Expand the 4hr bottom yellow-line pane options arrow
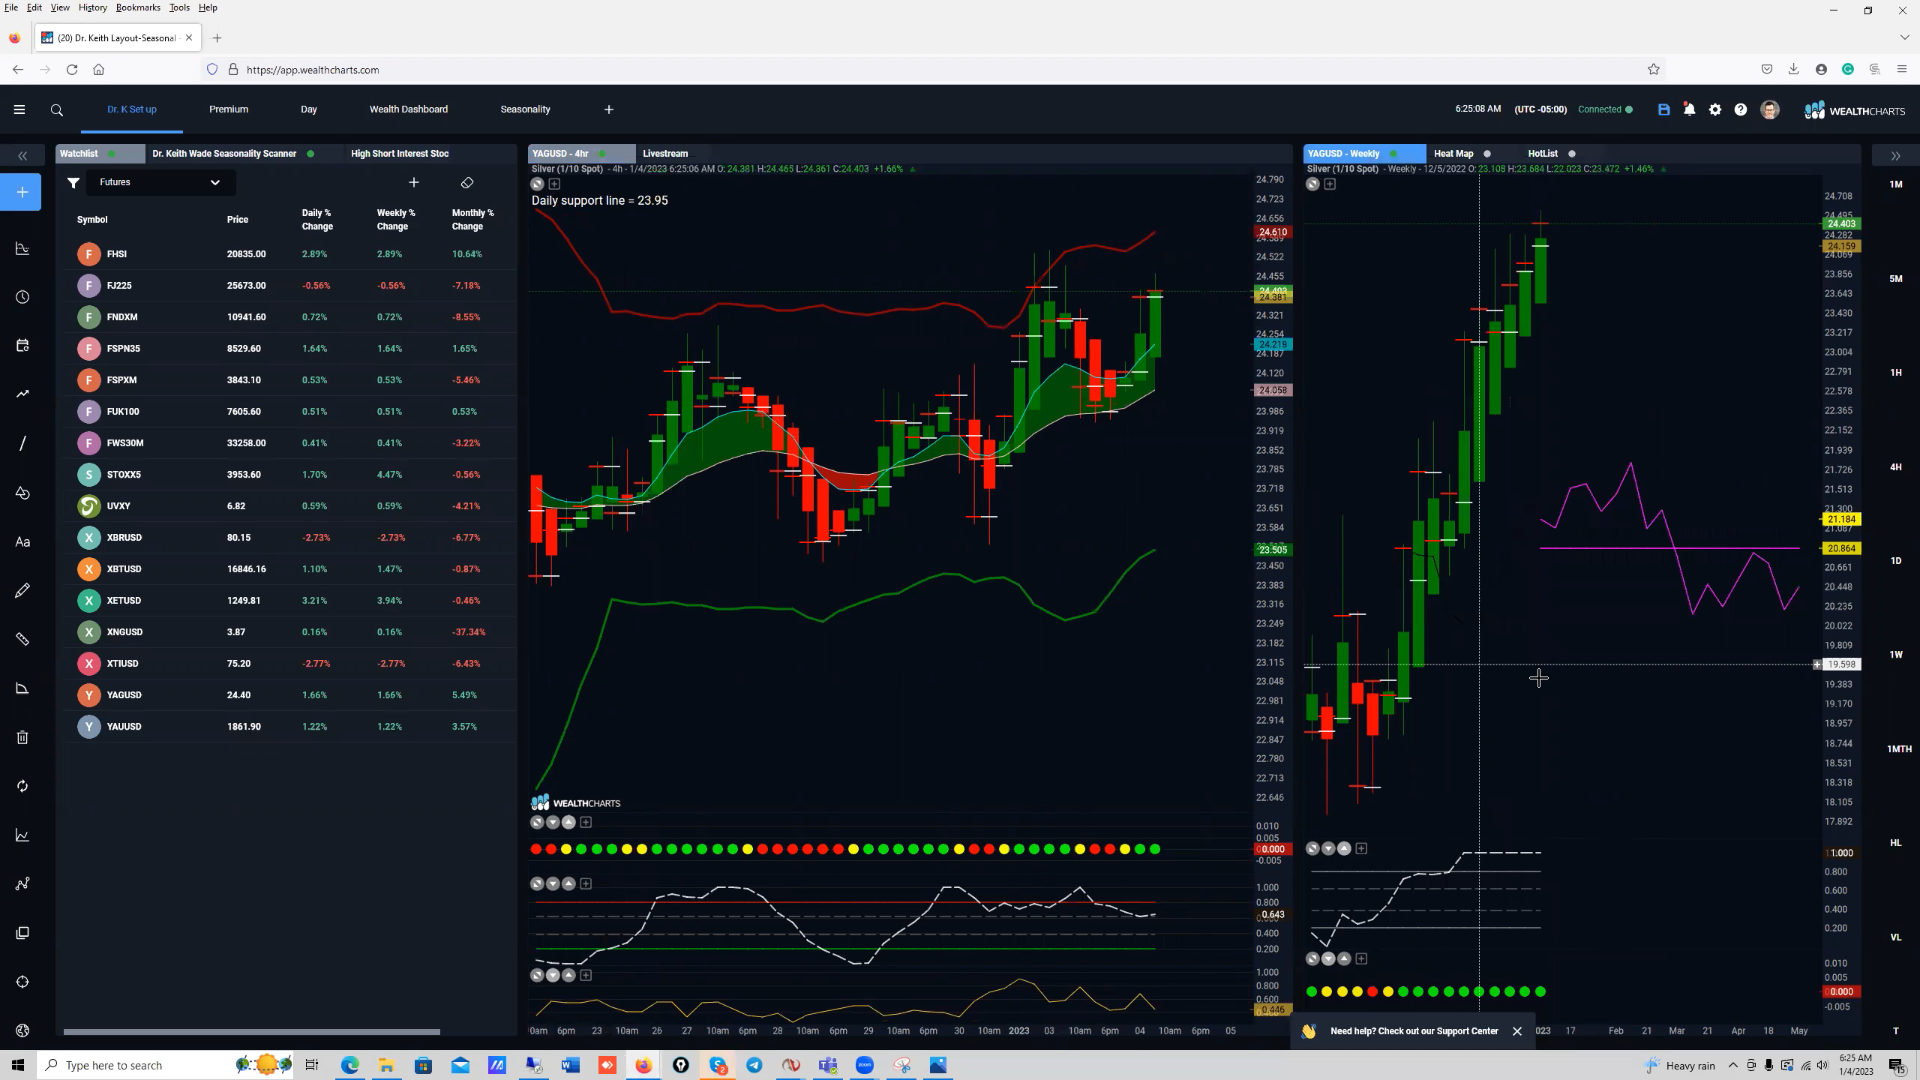Image resolution: width=1920 pixels, height=1080 pixels. coord(553,976)
